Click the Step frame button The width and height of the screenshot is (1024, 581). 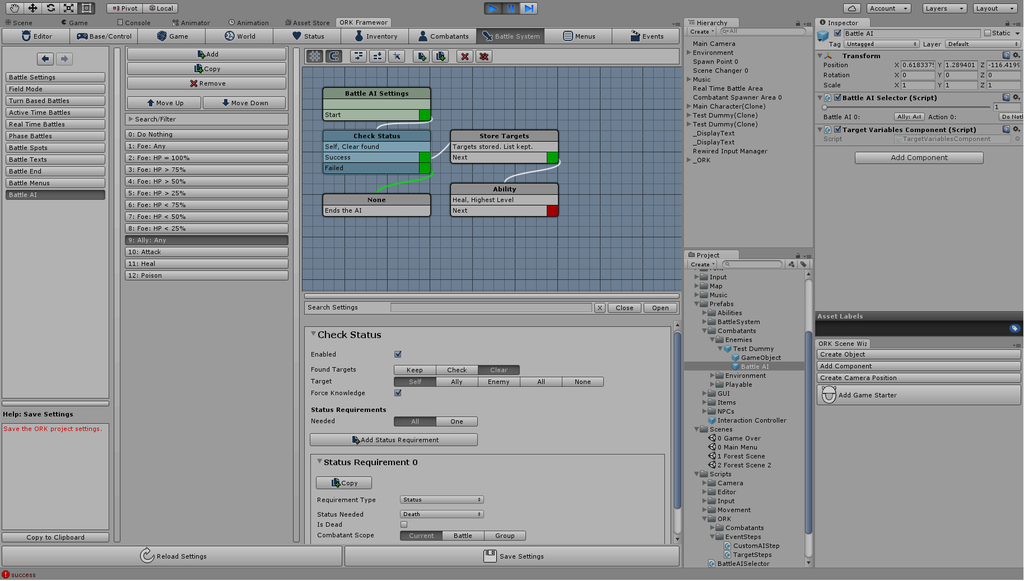coord(529,8)
